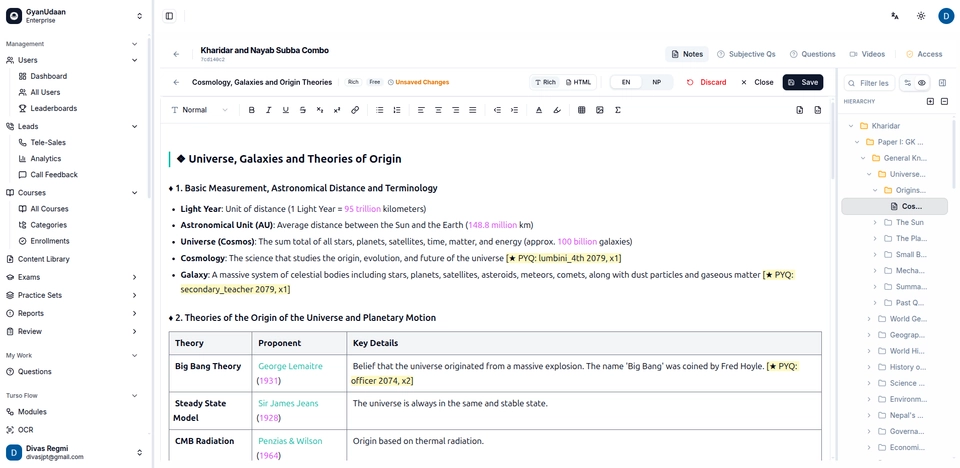
Task: Collapse the Kharidar folder in hierarchy
Action: pos(850,126)
